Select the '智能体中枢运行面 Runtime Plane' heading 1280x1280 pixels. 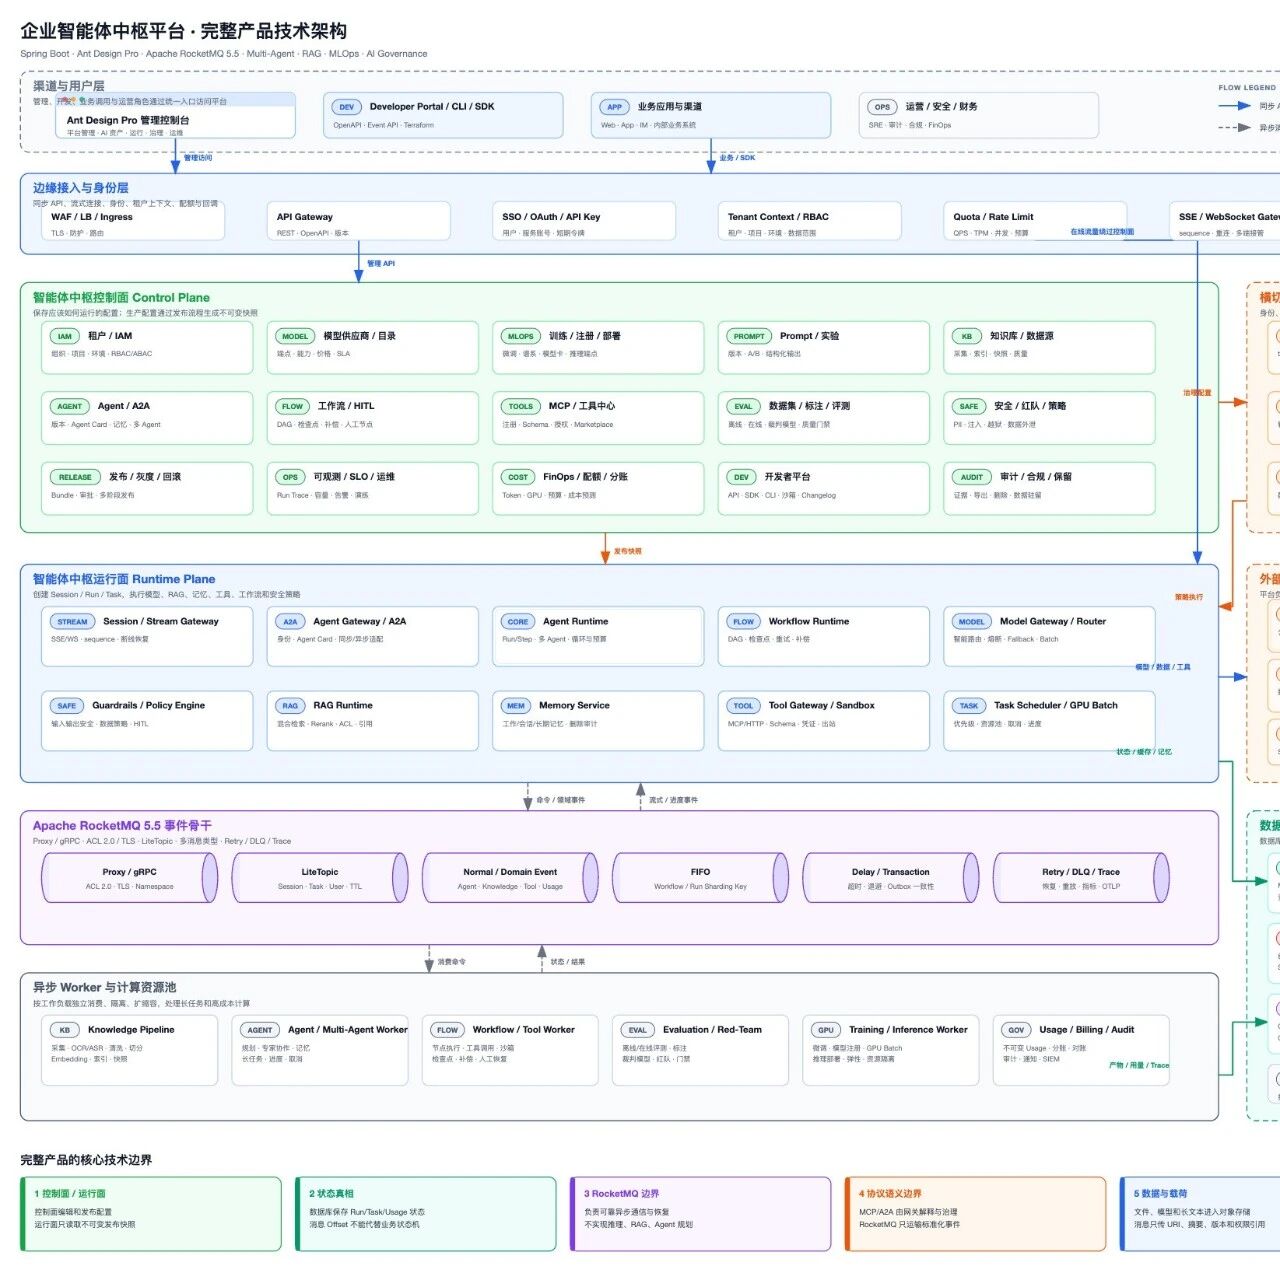tap(124, 579)
